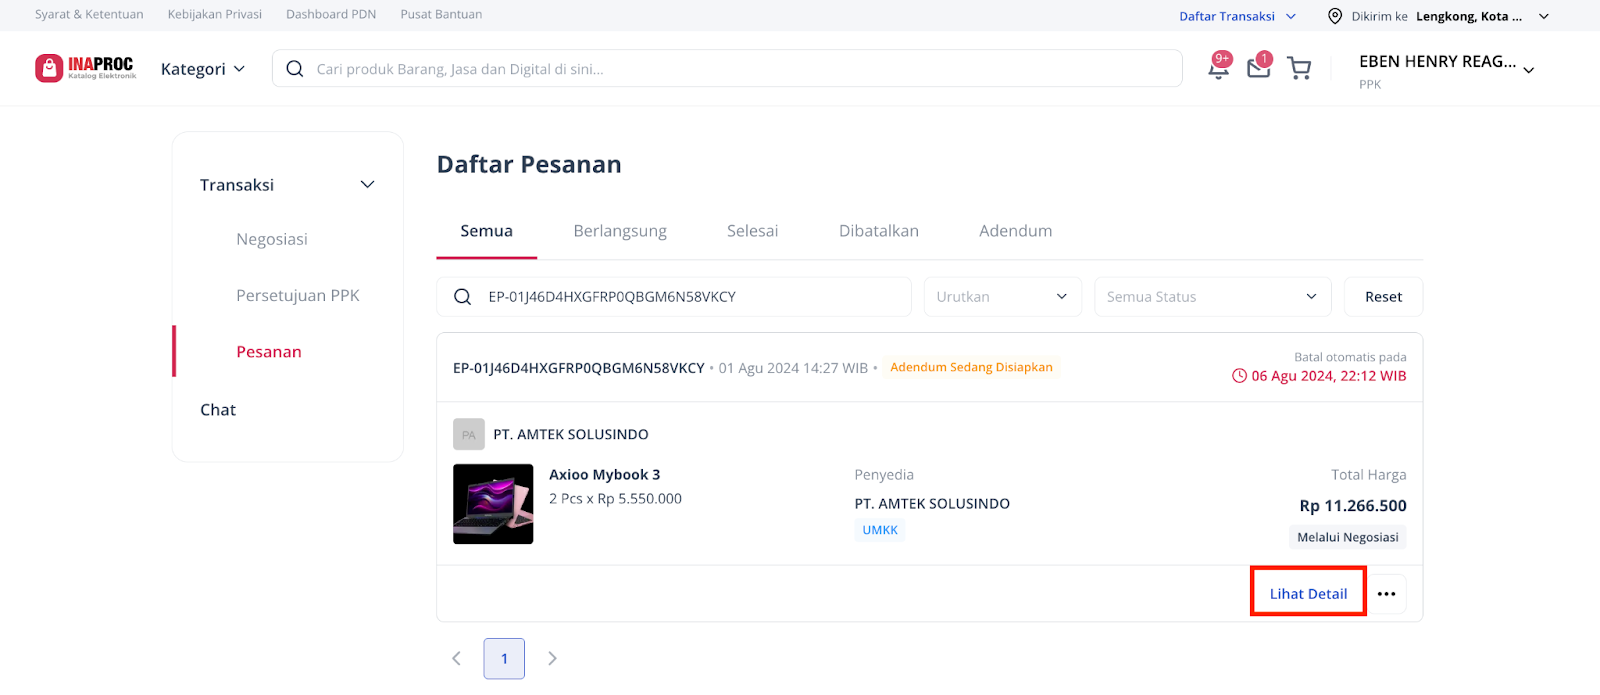
Task: Open the notifications bell icon
Action: (x=1219, y=66)
